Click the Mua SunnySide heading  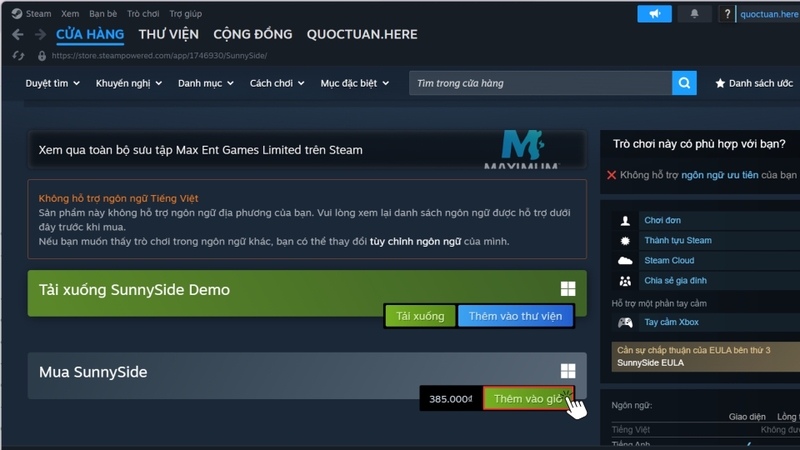tap(93, 372)
